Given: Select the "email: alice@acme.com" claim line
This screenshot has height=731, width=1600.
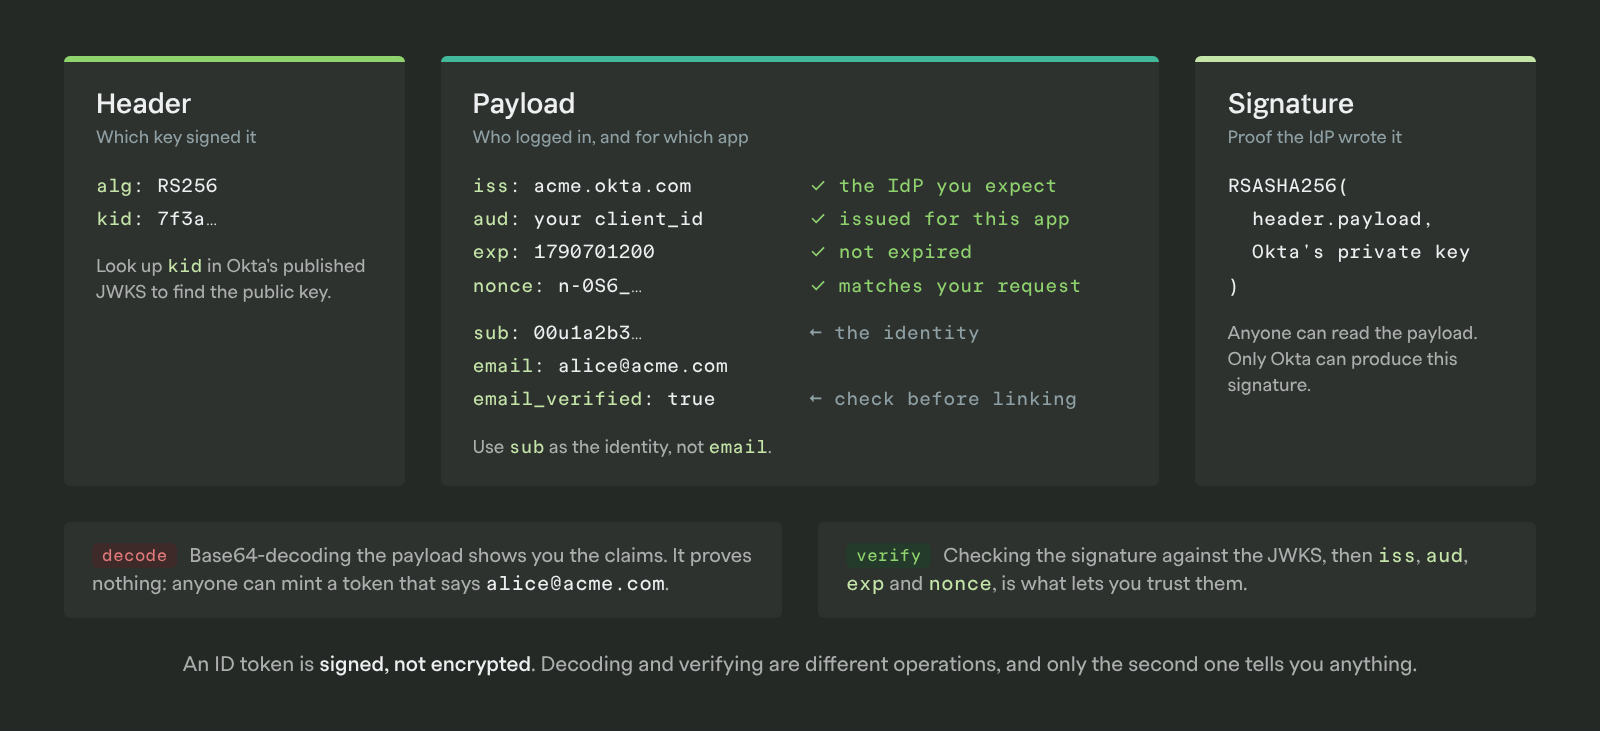Looking at the screenshot, I should [600, 366].
